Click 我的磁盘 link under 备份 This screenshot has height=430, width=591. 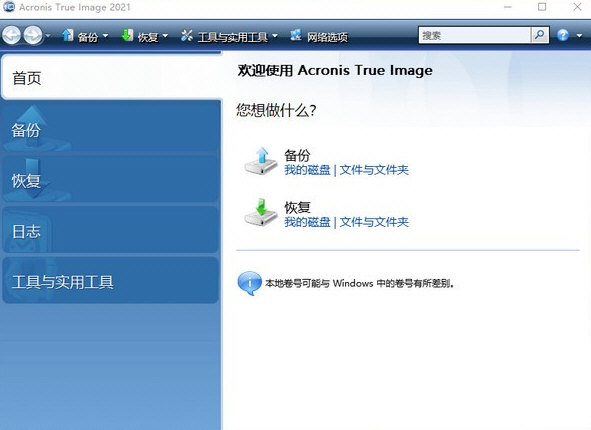(x=307, y=170)
